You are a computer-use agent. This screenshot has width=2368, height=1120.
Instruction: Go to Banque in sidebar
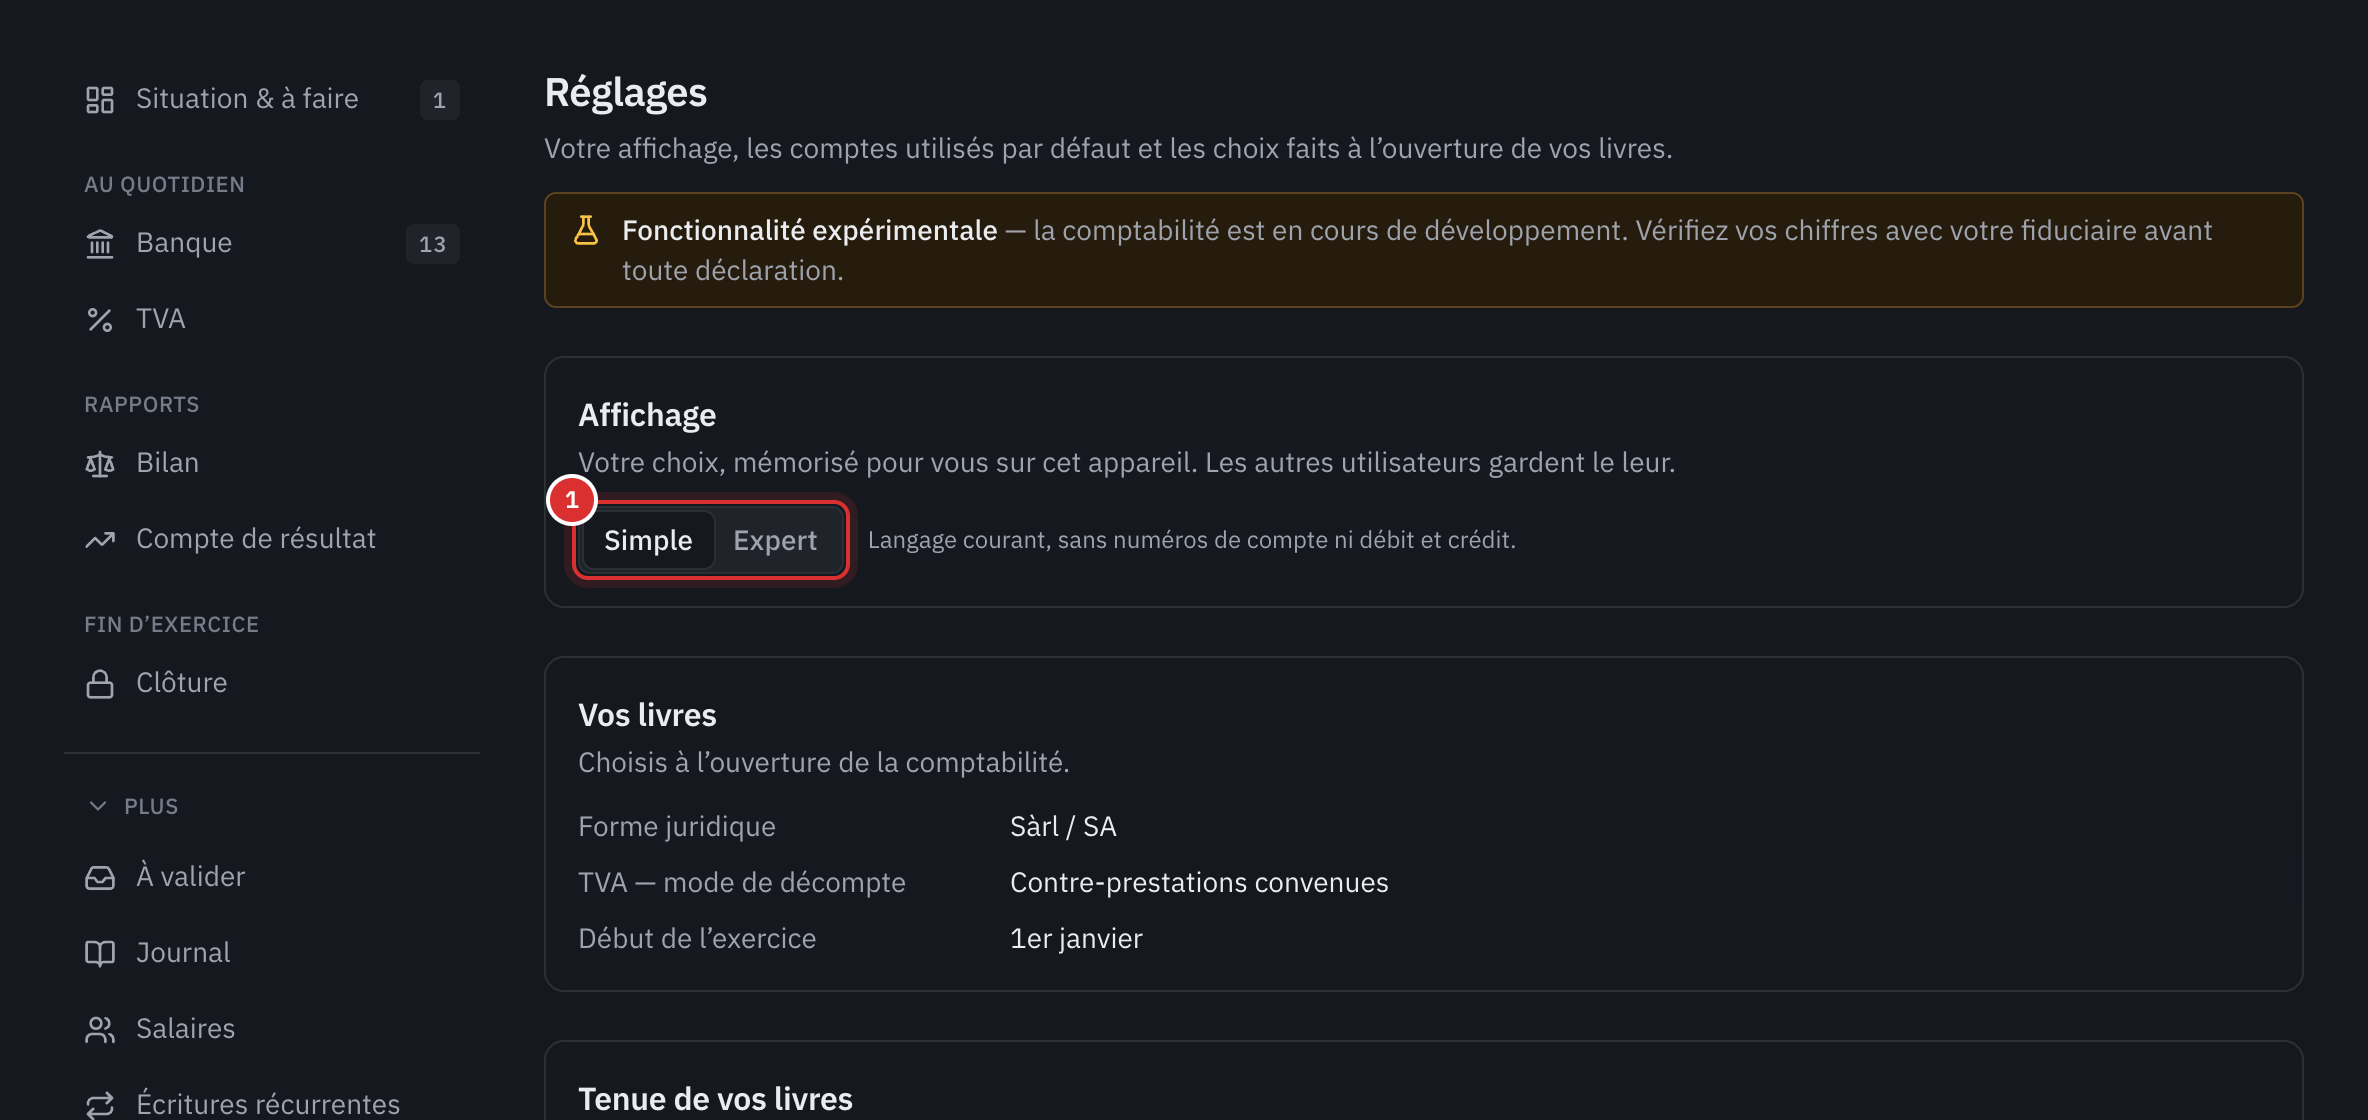[x=272, y=243]
